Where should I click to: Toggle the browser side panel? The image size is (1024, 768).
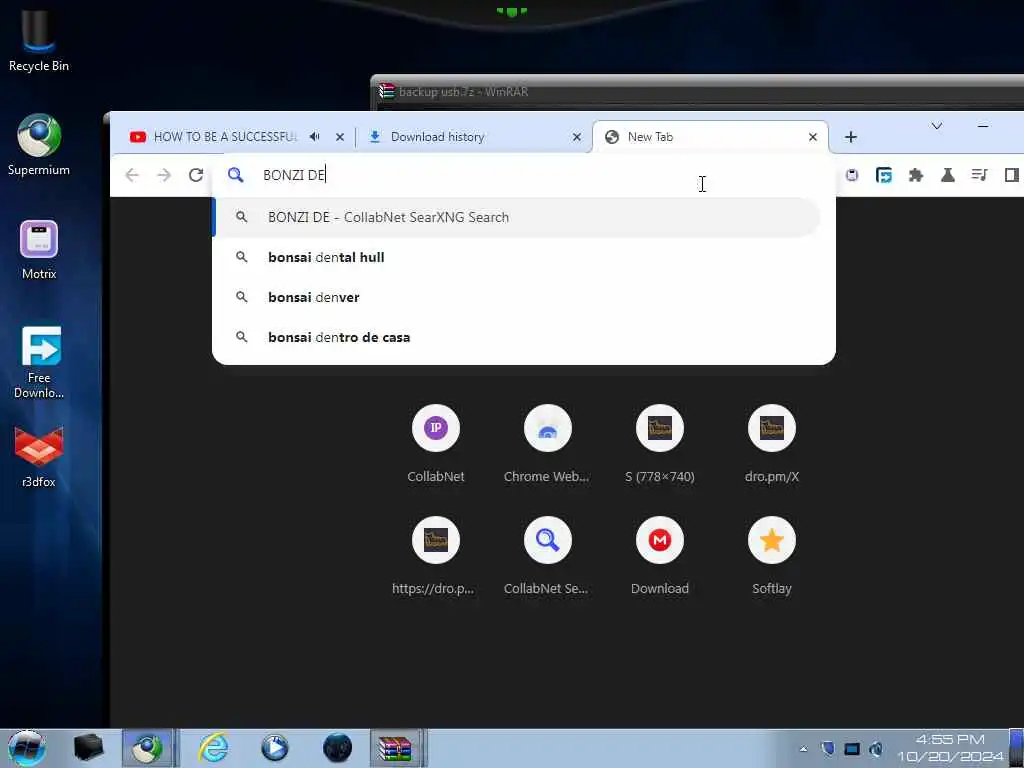[1012, 175]
